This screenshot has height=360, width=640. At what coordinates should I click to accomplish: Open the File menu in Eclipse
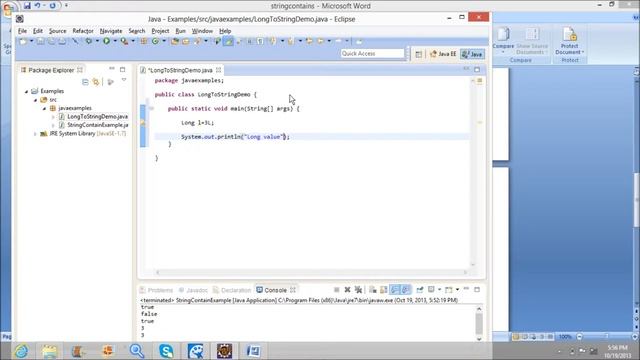pos(22,31)
